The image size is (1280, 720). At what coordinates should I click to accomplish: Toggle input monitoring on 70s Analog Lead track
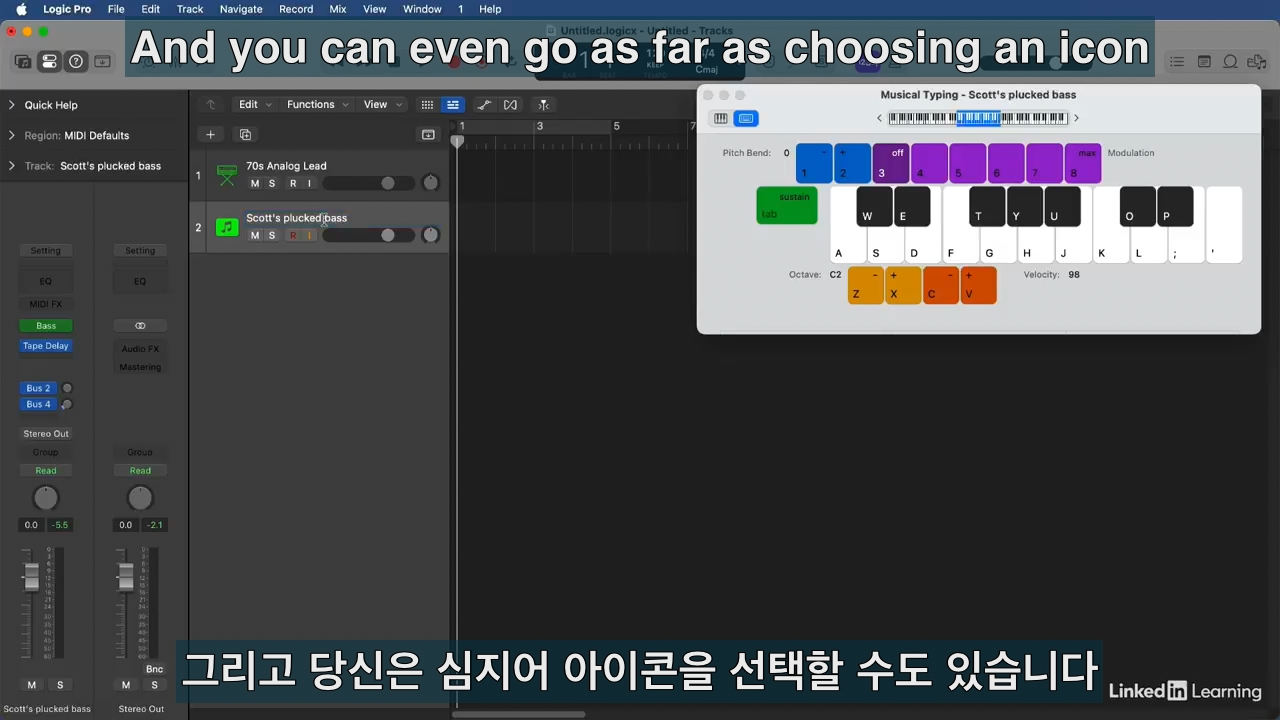pos(310,183)
